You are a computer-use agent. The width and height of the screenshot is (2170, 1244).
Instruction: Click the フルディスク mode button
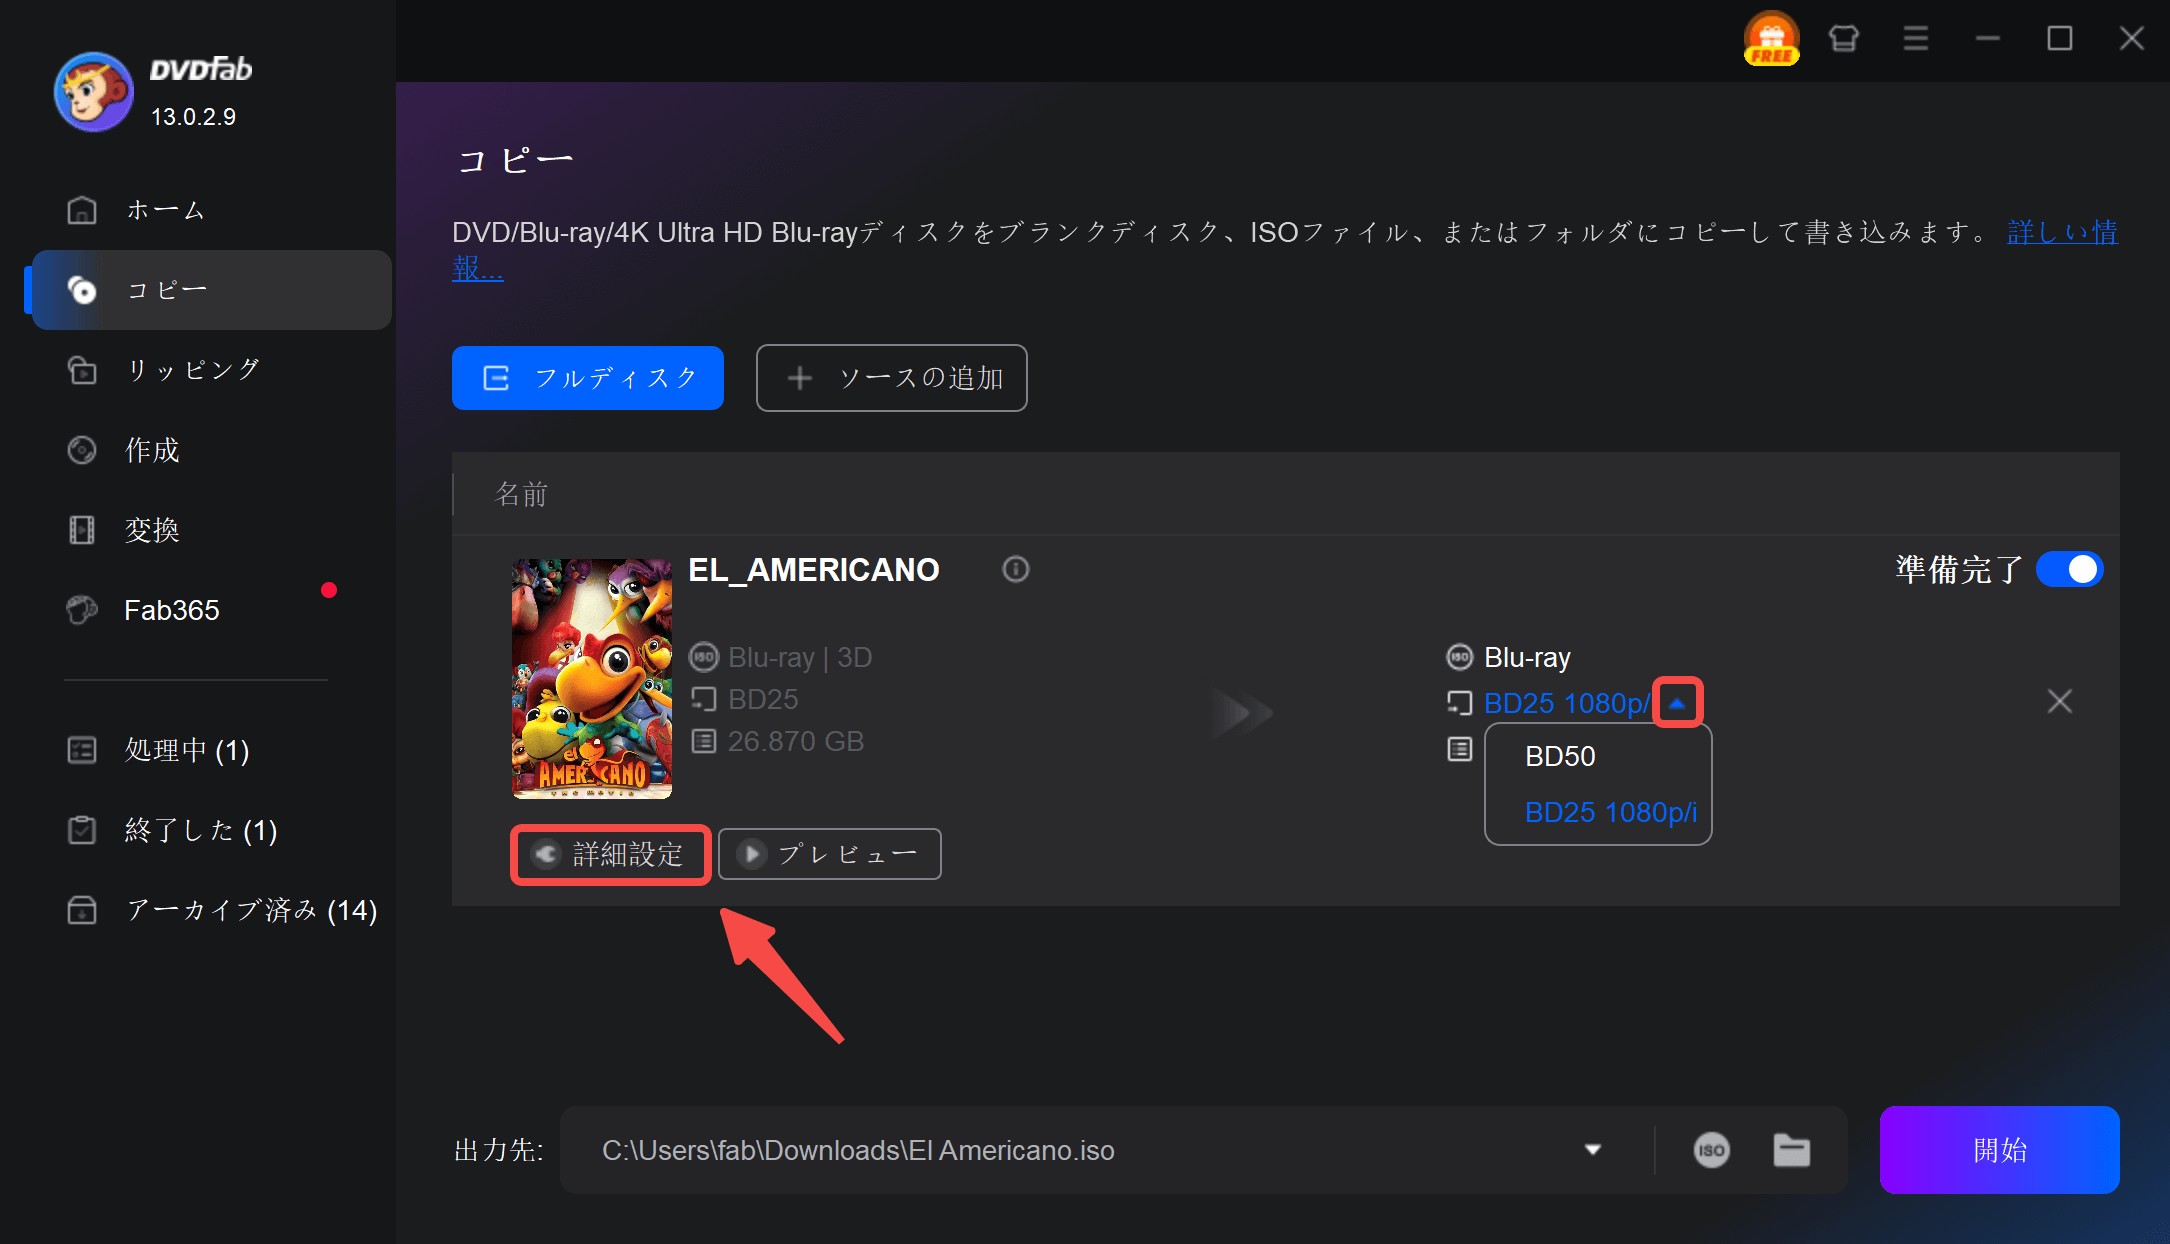pos(588,378)
